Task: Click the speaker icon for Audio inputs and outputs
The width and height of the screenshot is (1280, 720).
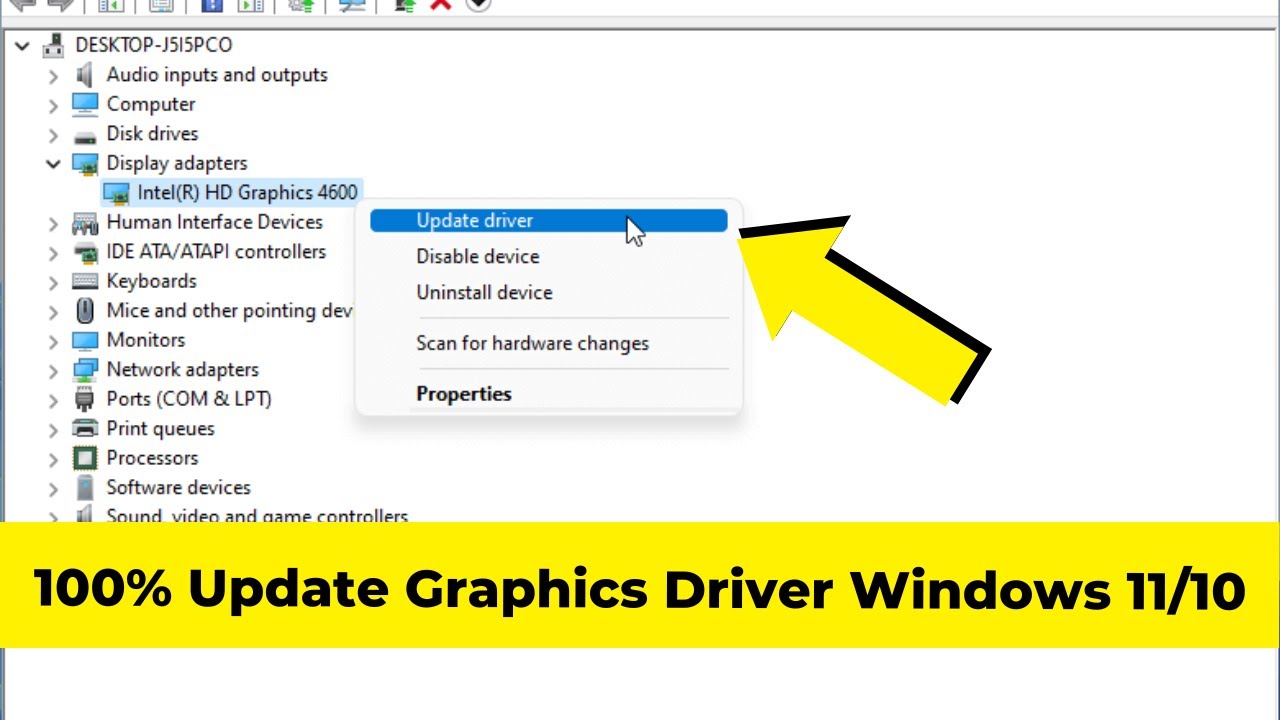Action: [x=85, y=75]
